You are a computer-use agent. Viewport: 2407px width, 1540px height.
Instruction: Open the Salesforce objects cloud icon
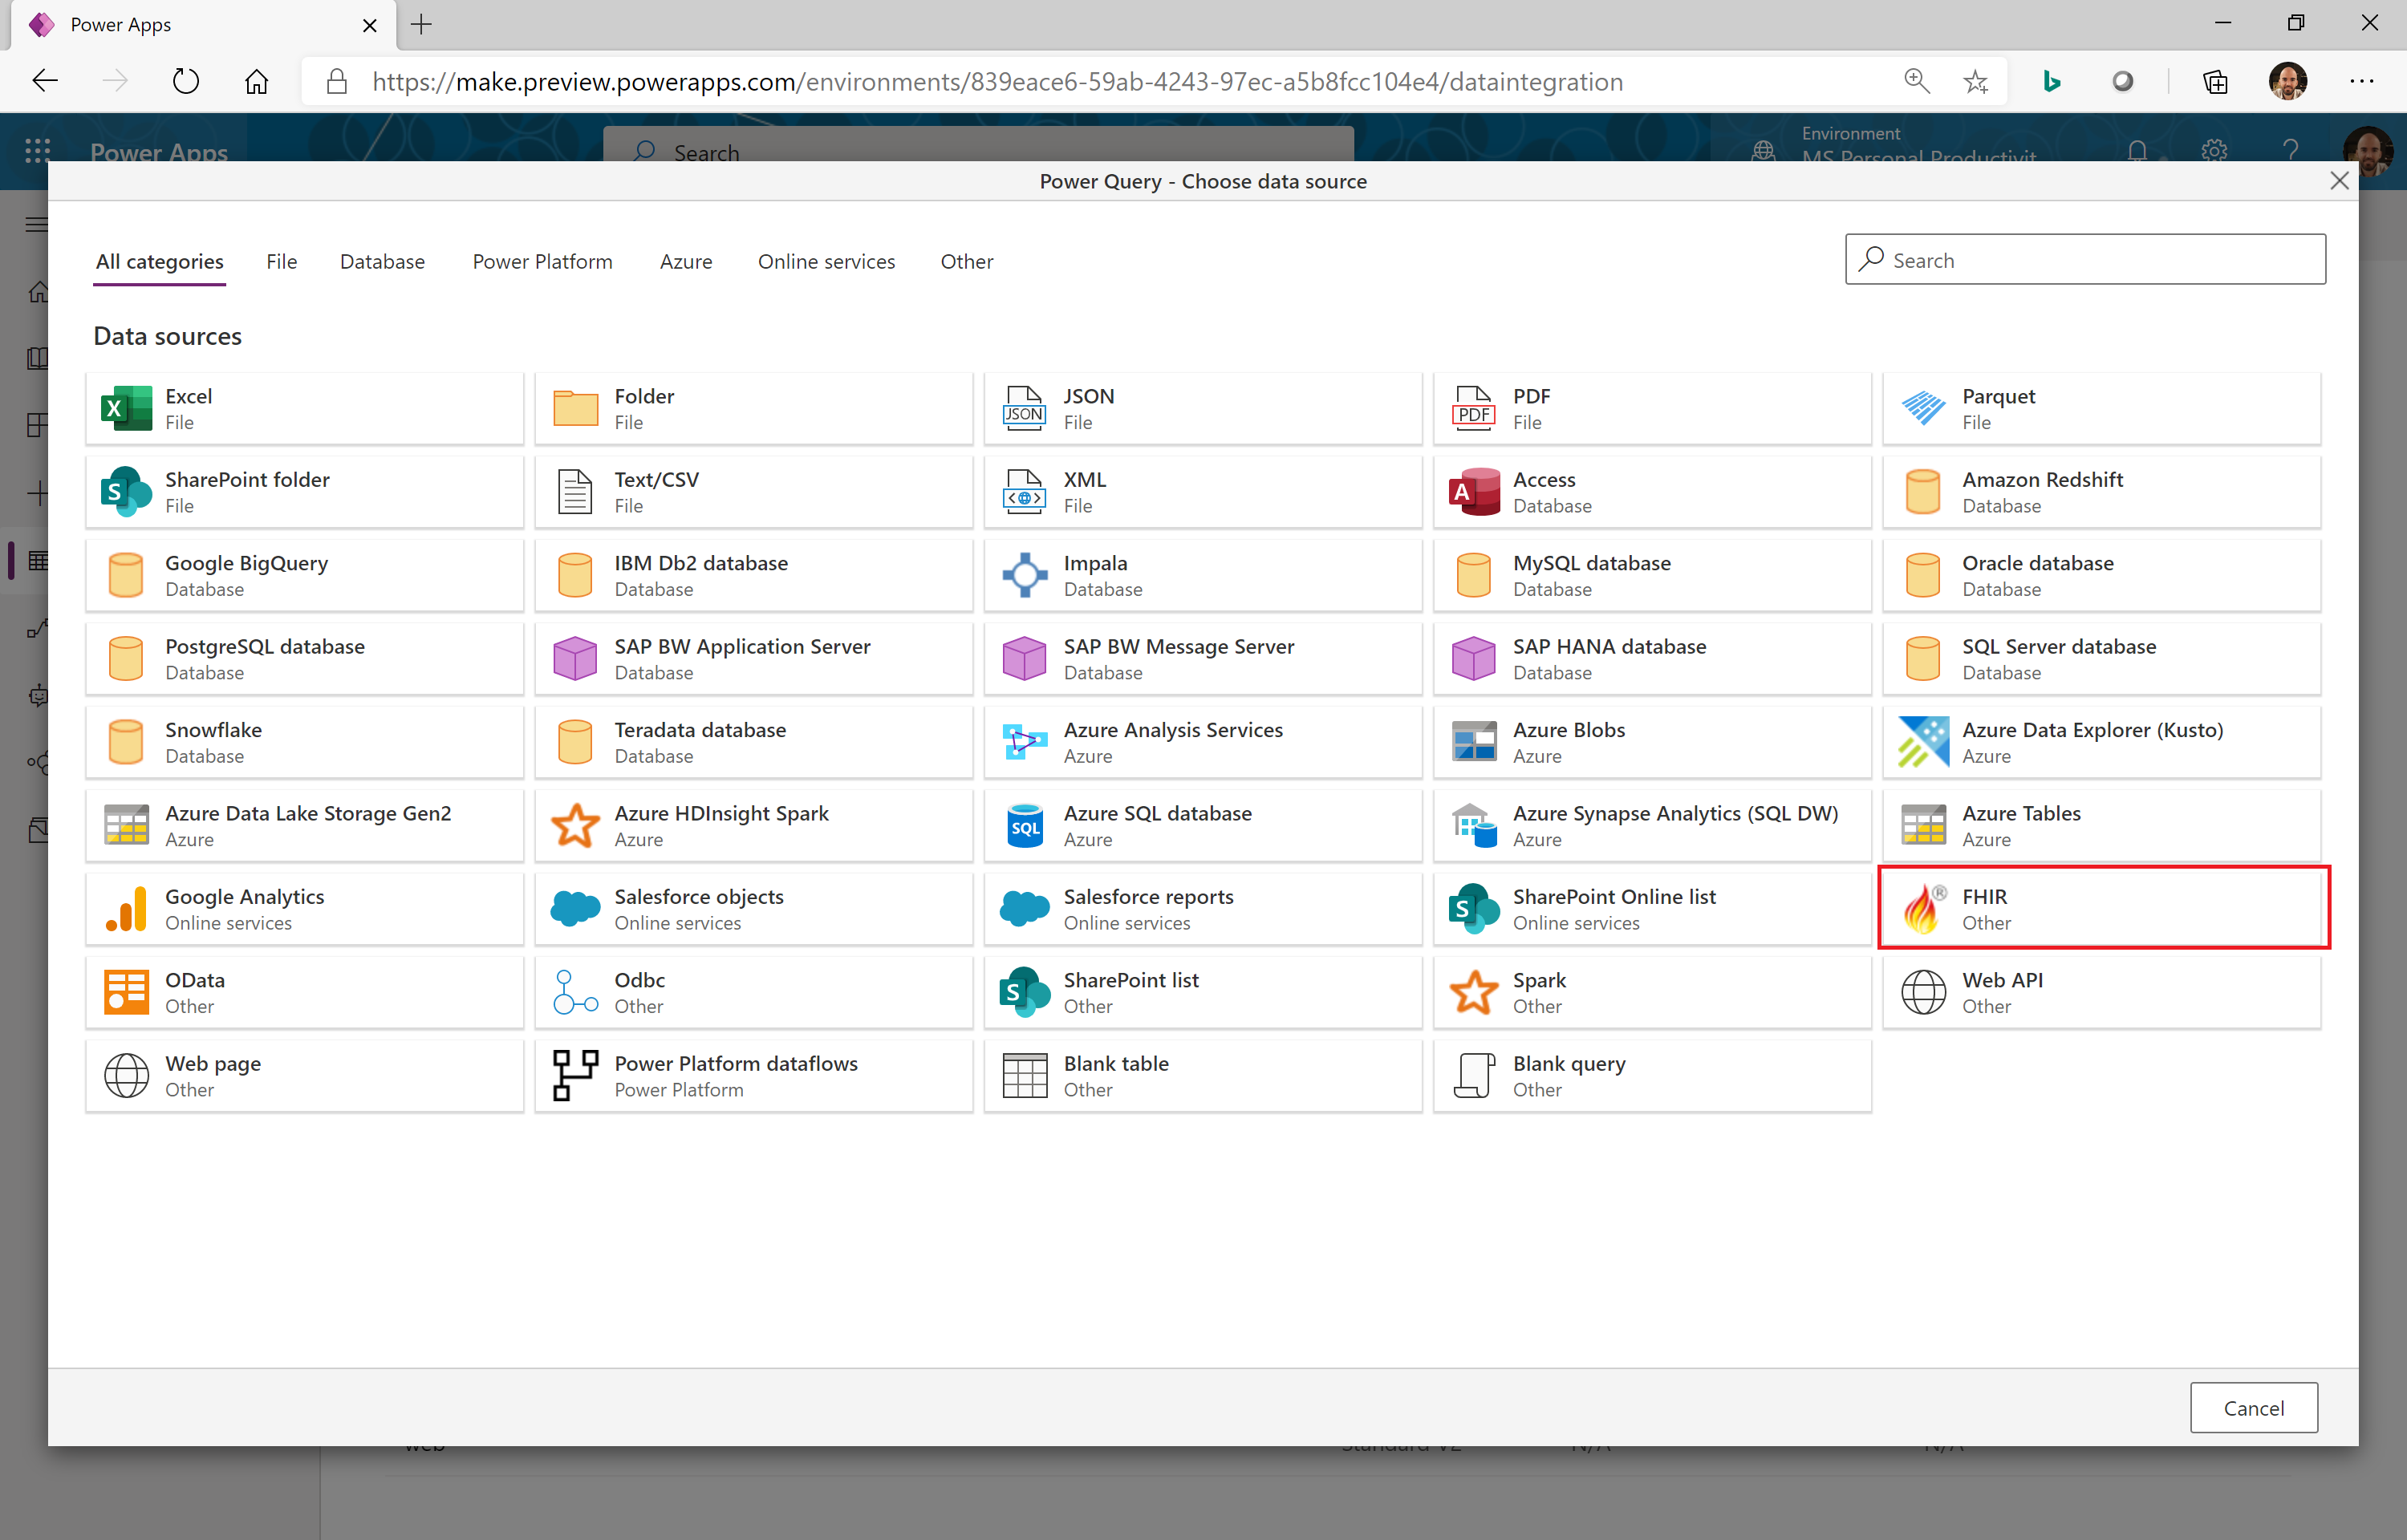[x=575, y=908]
